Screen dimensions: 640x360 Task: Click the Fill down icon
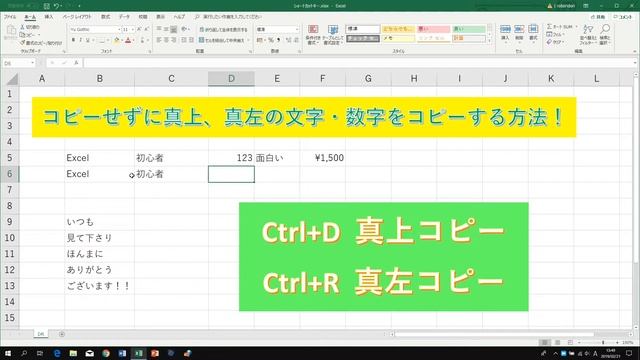point(549,34)
